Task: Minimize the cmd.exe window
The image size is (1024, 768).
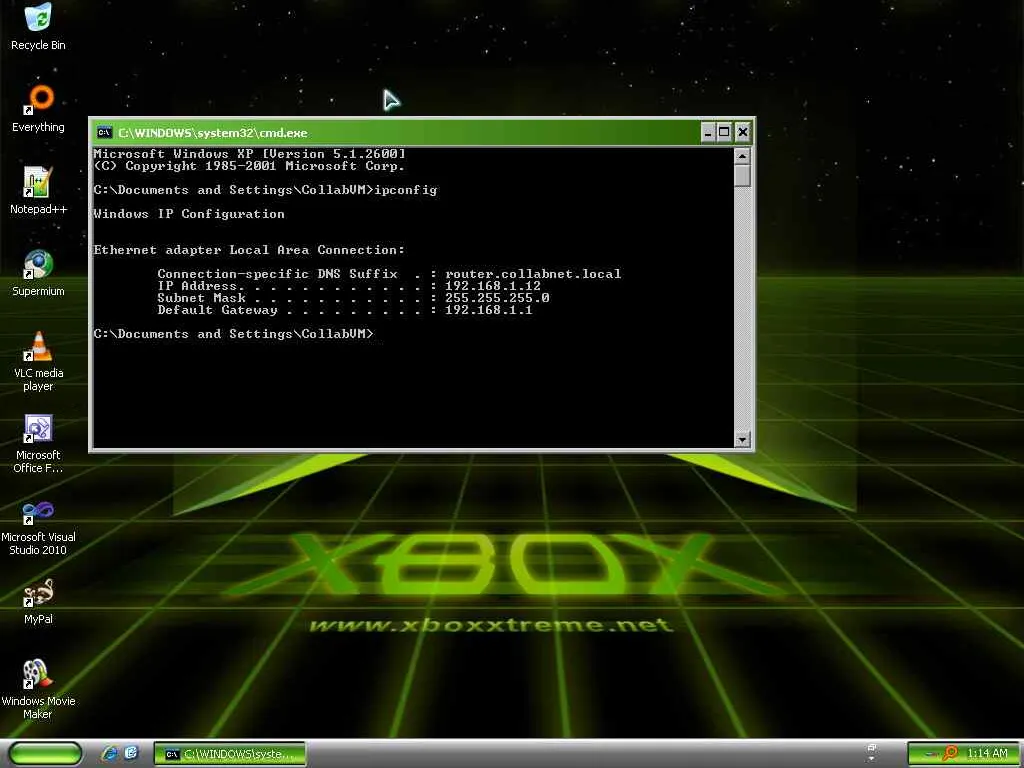Action: click(708, 133)
